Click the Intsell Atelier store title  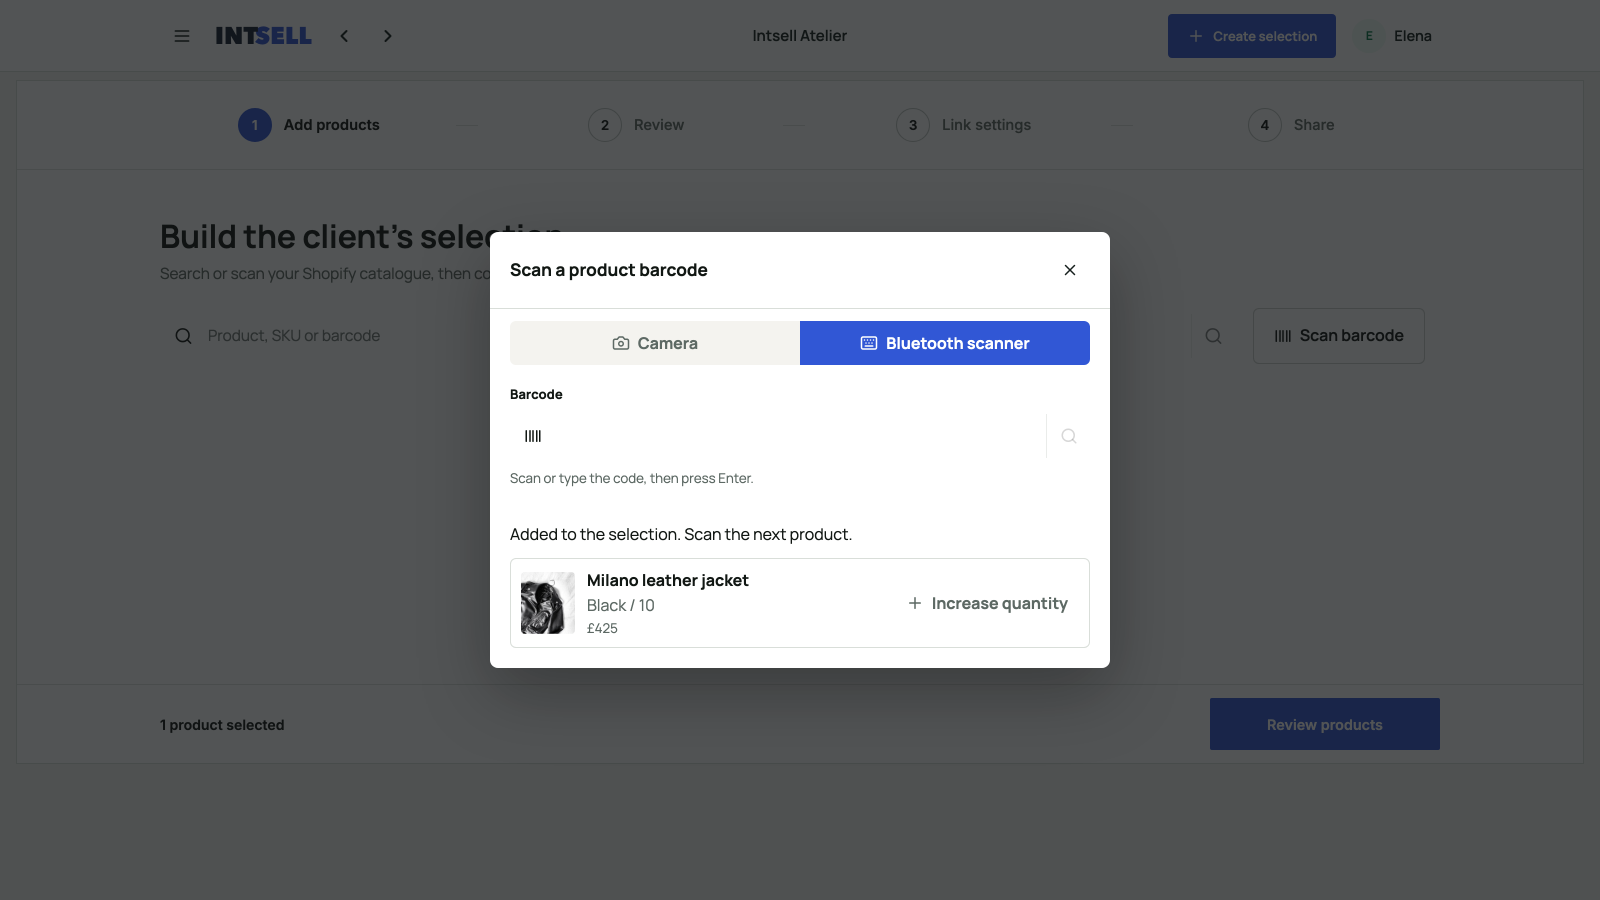(x=800, y=36)
